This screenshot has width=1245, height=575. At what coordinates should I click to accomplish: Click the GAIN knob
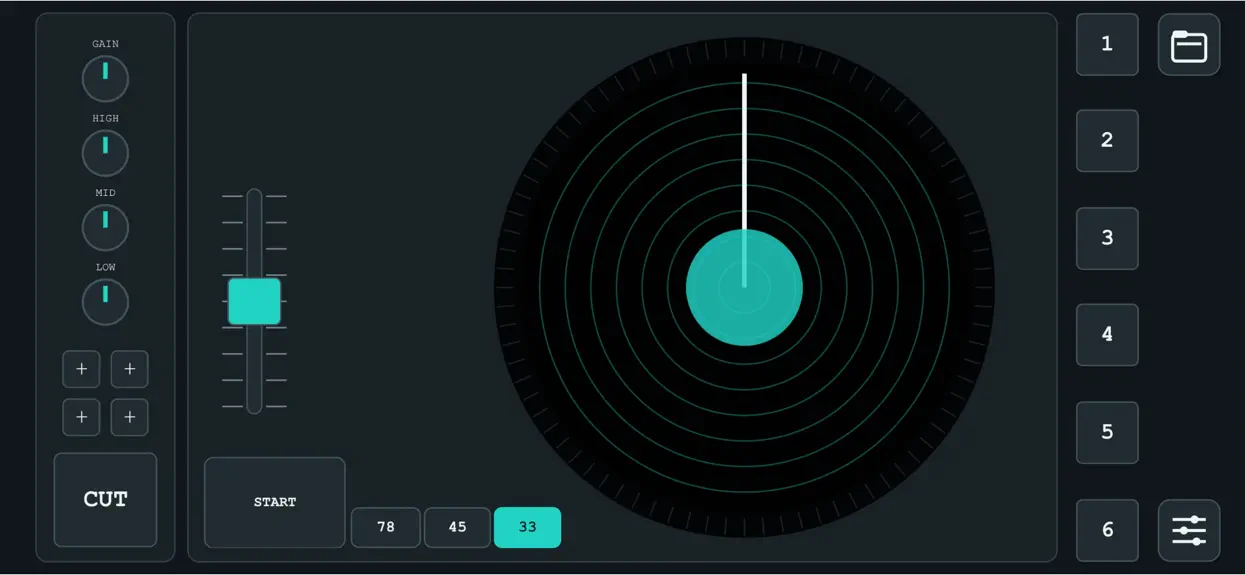[105, 79]
